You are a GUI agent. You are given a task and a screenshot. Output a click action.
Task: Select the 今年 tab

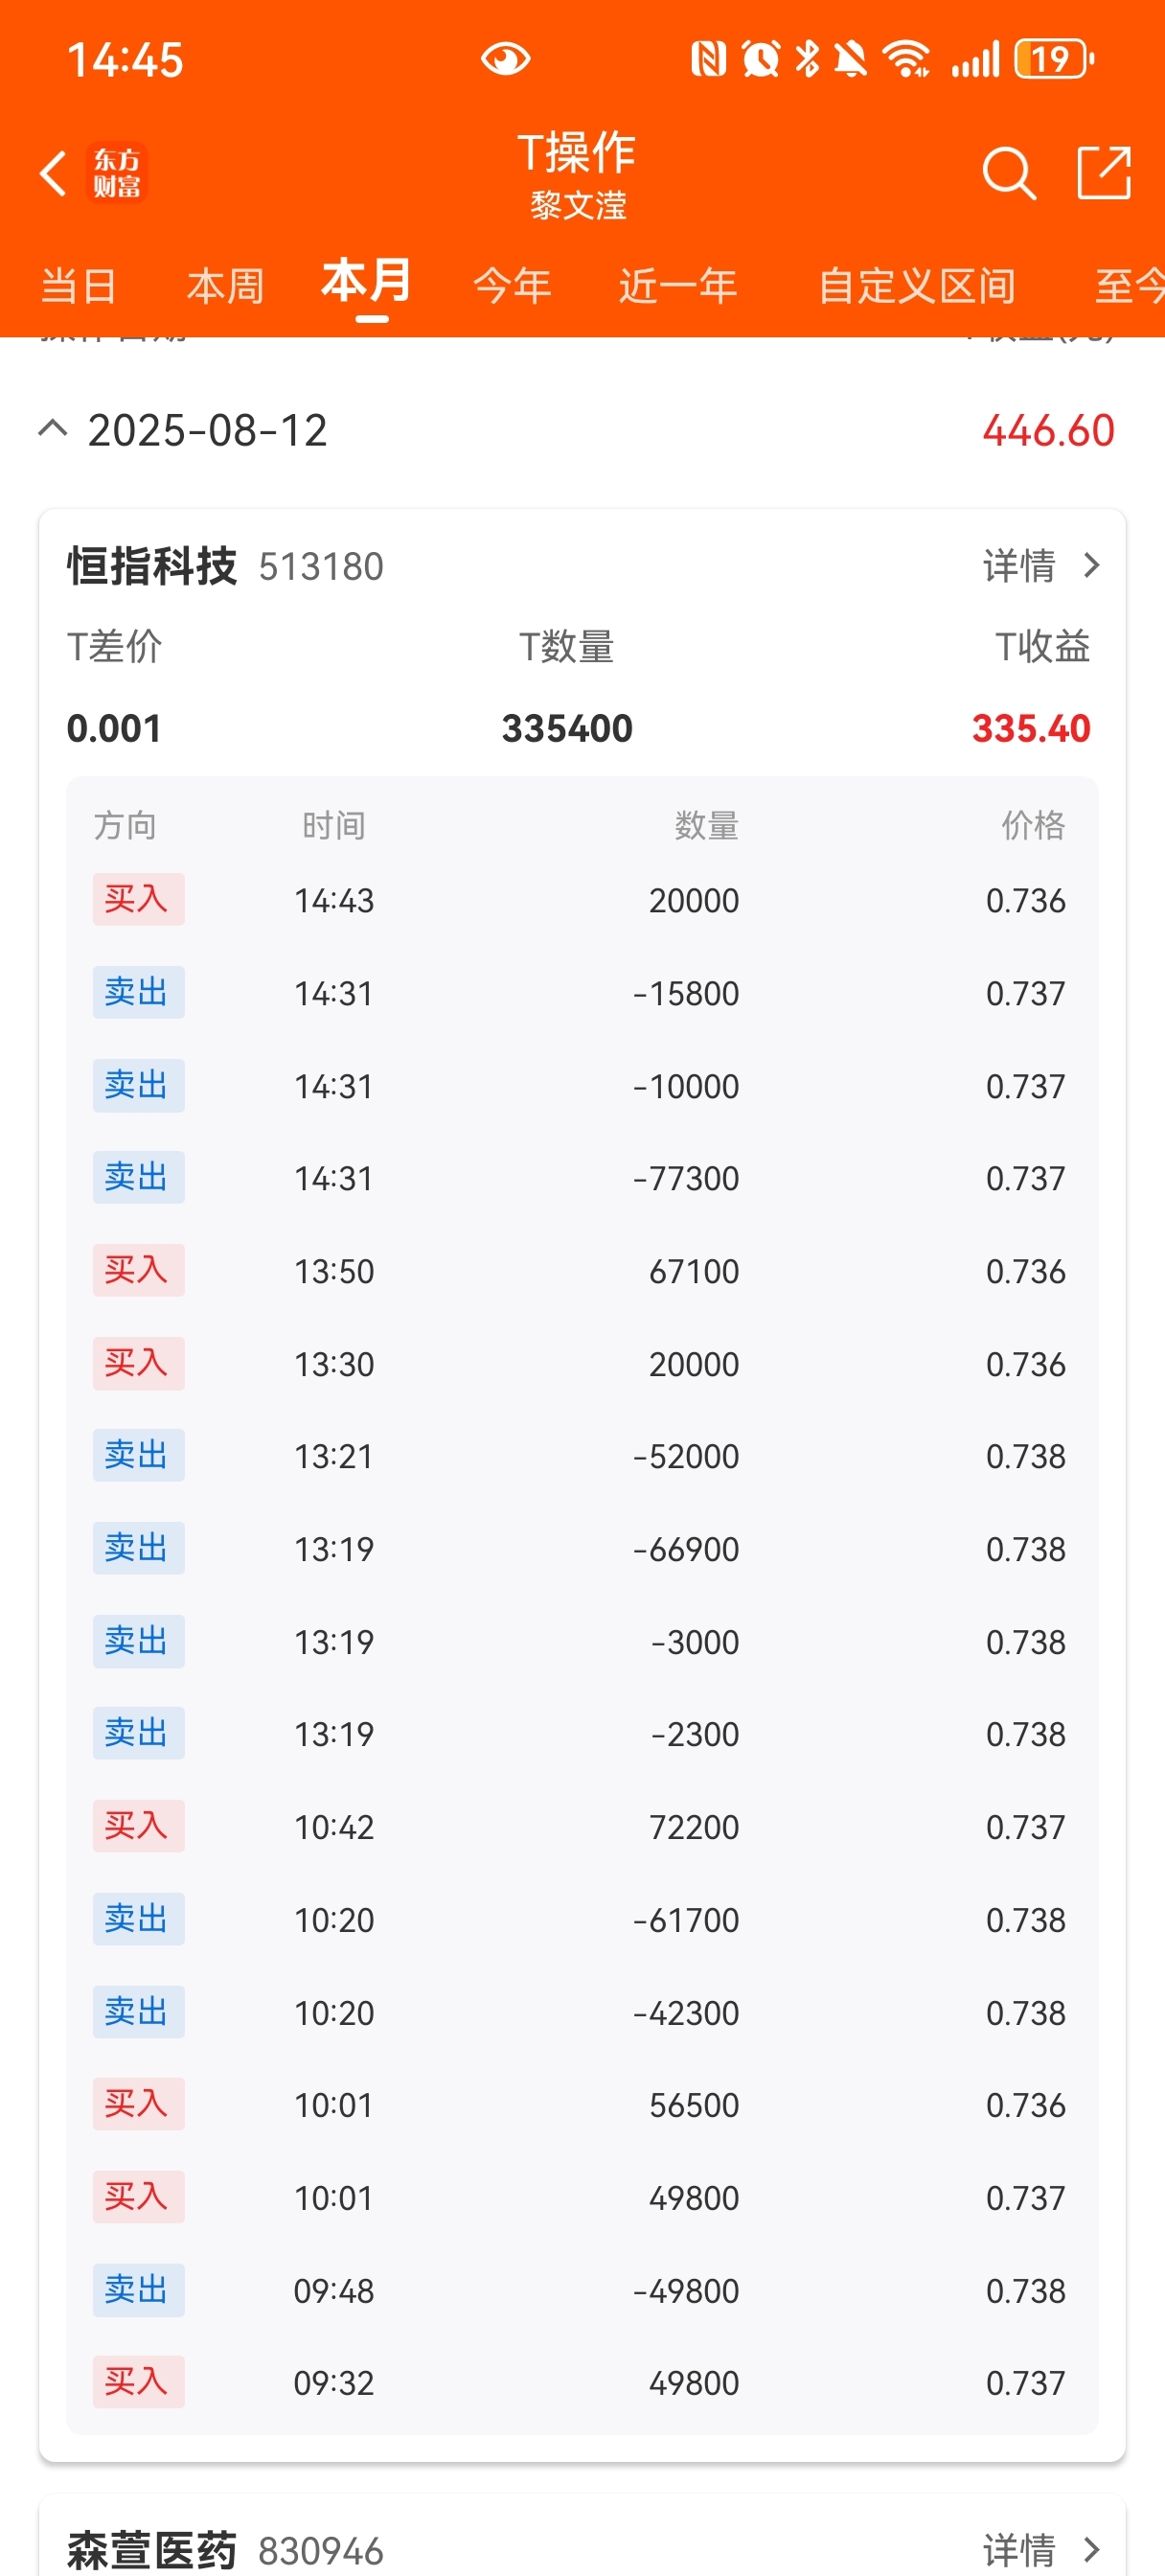[x=512, y=286]
